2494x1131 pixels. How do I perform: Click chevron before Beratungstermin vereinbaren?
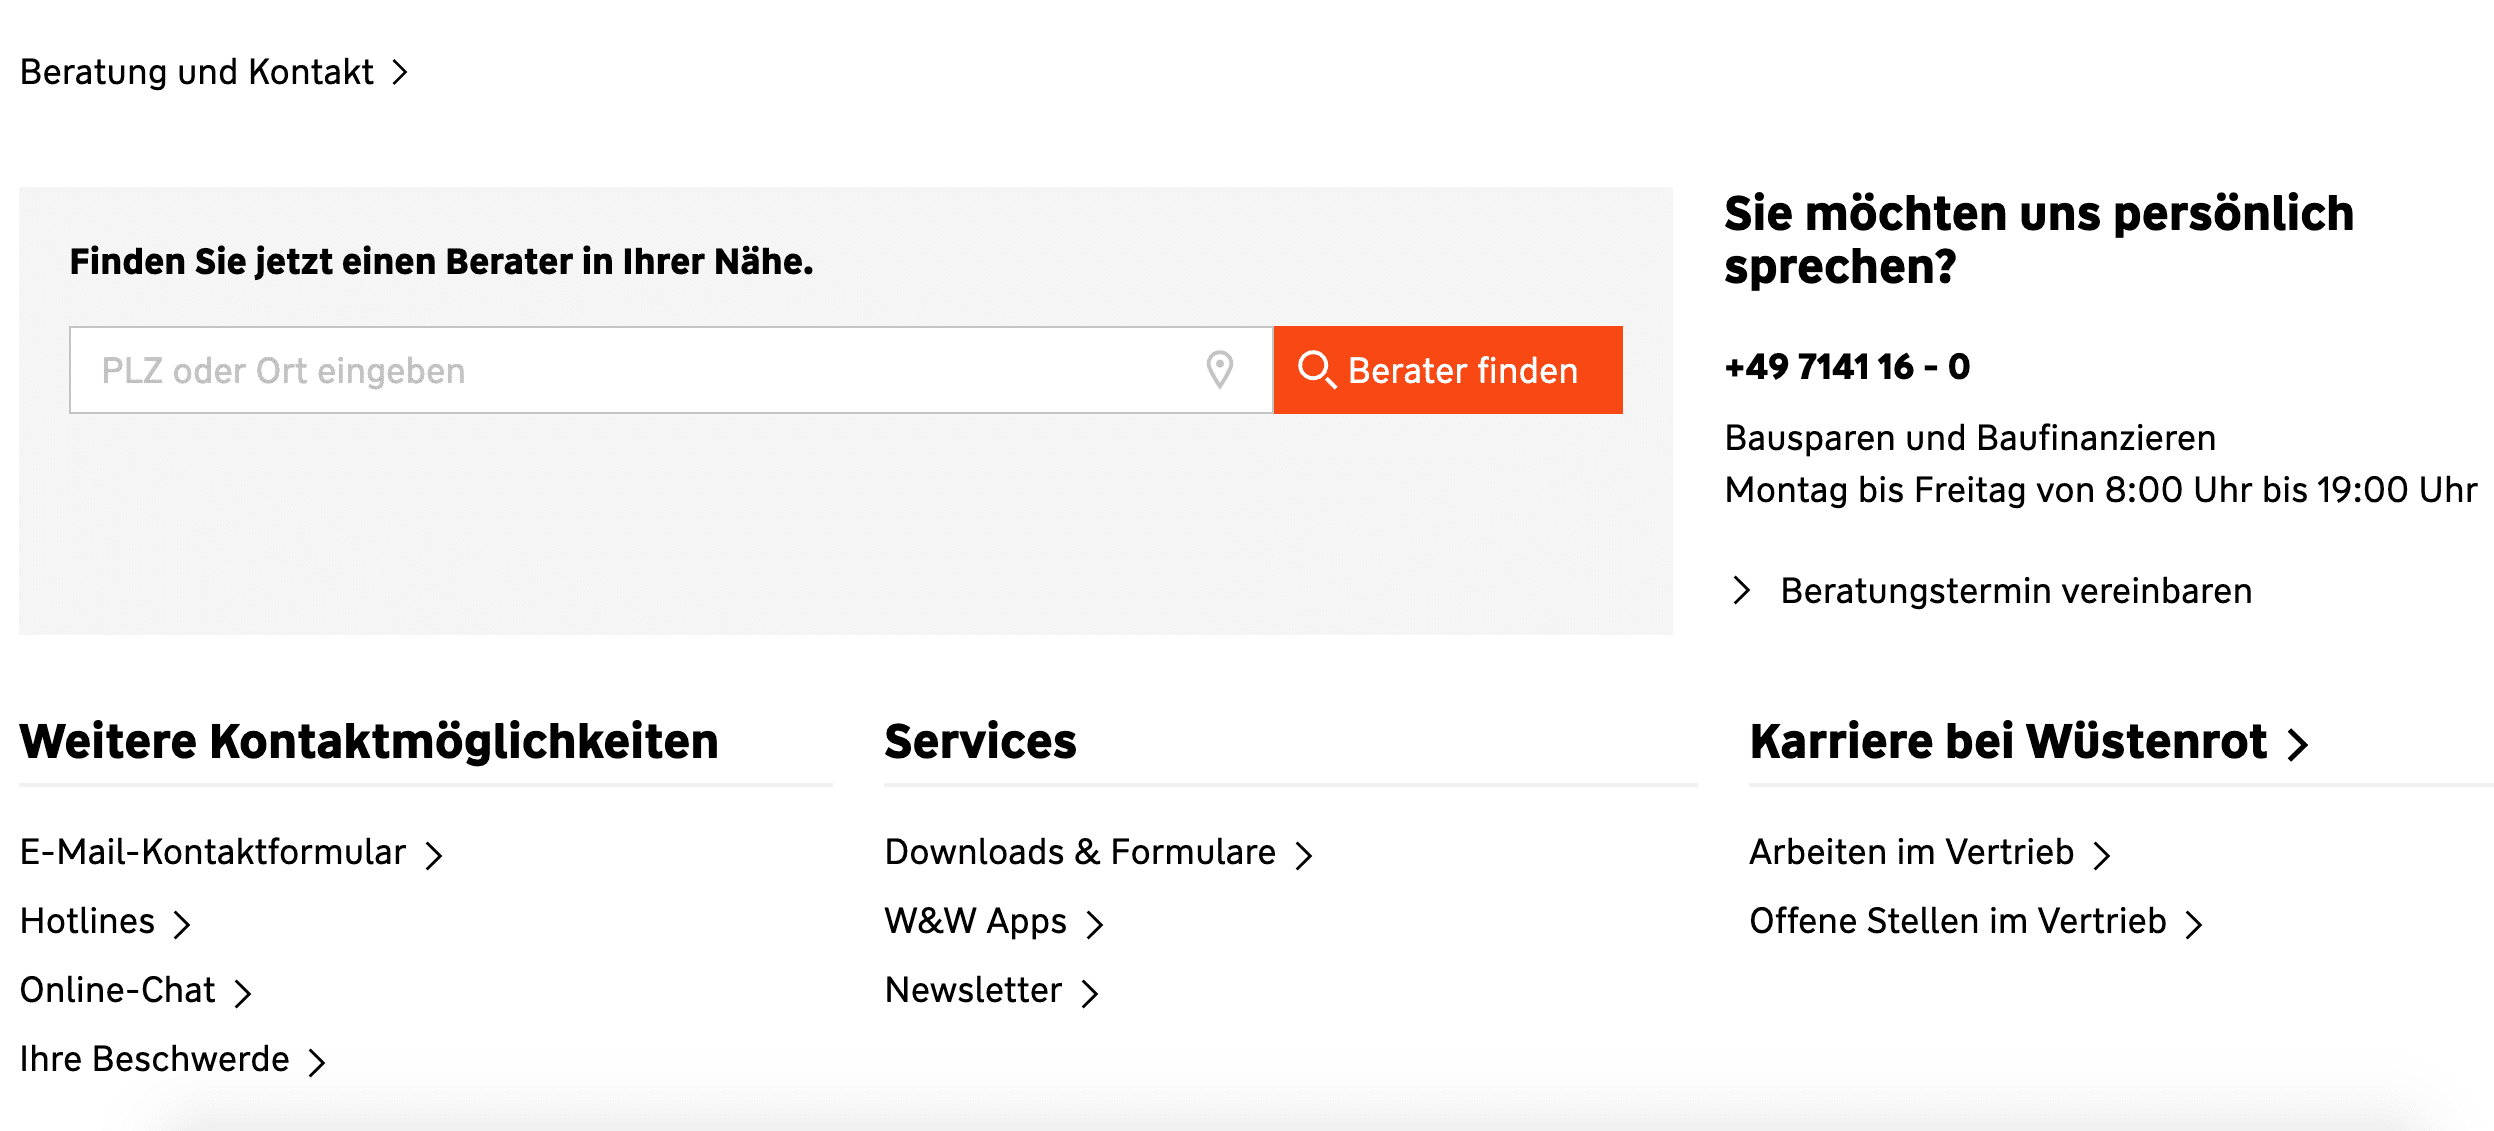tap(1741, 590)
